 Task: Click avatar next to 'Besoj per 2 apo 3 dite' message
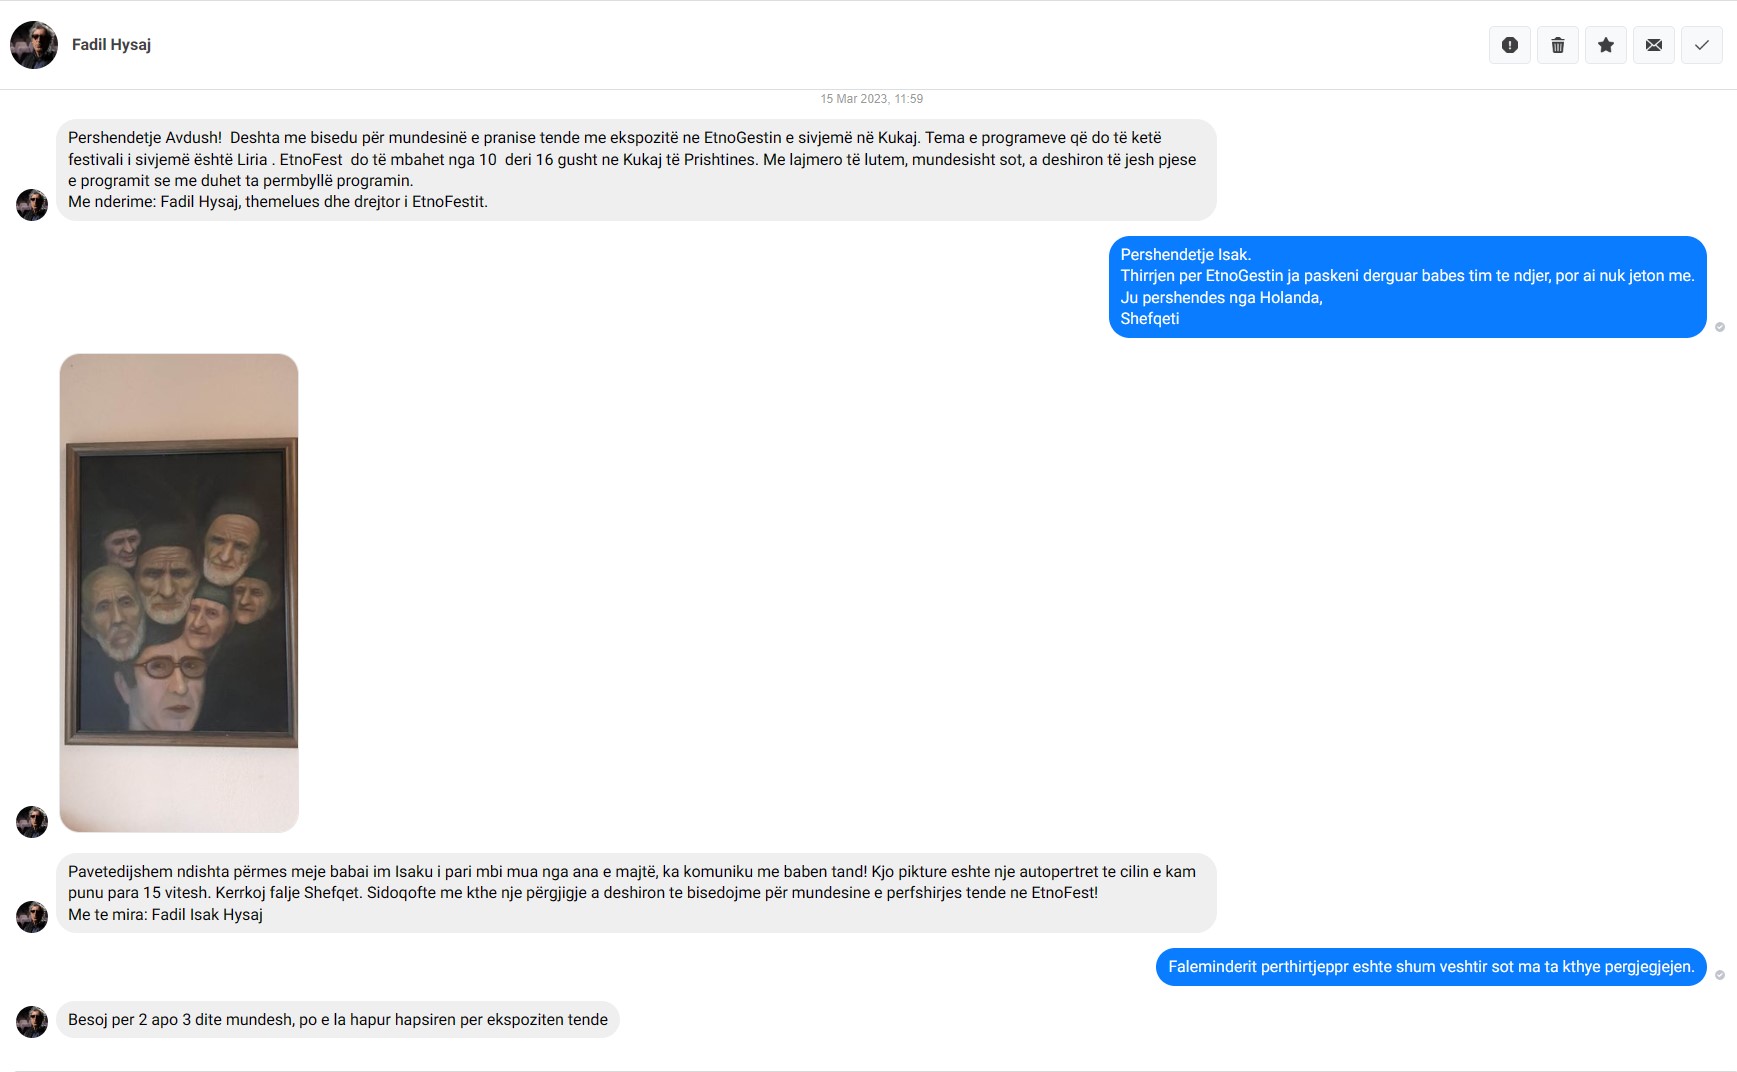32,1022
